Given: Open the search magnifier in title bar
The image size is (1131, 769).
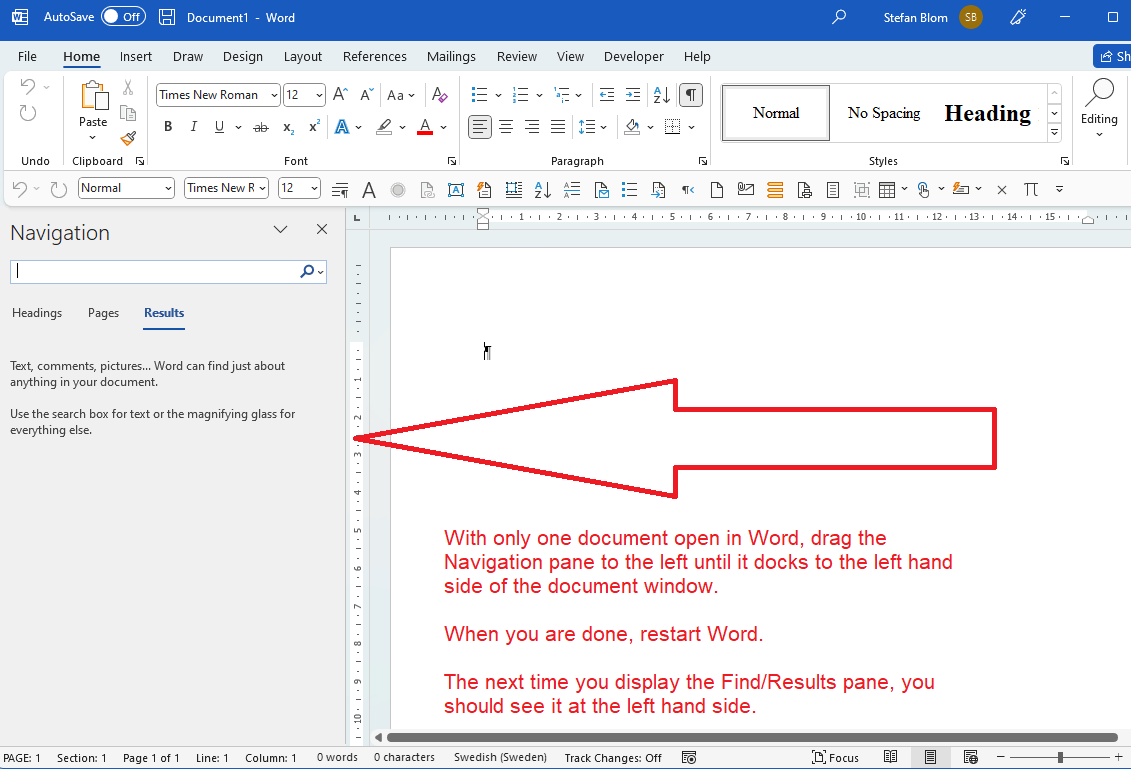Looking at the screenshot, I should 839,17.
